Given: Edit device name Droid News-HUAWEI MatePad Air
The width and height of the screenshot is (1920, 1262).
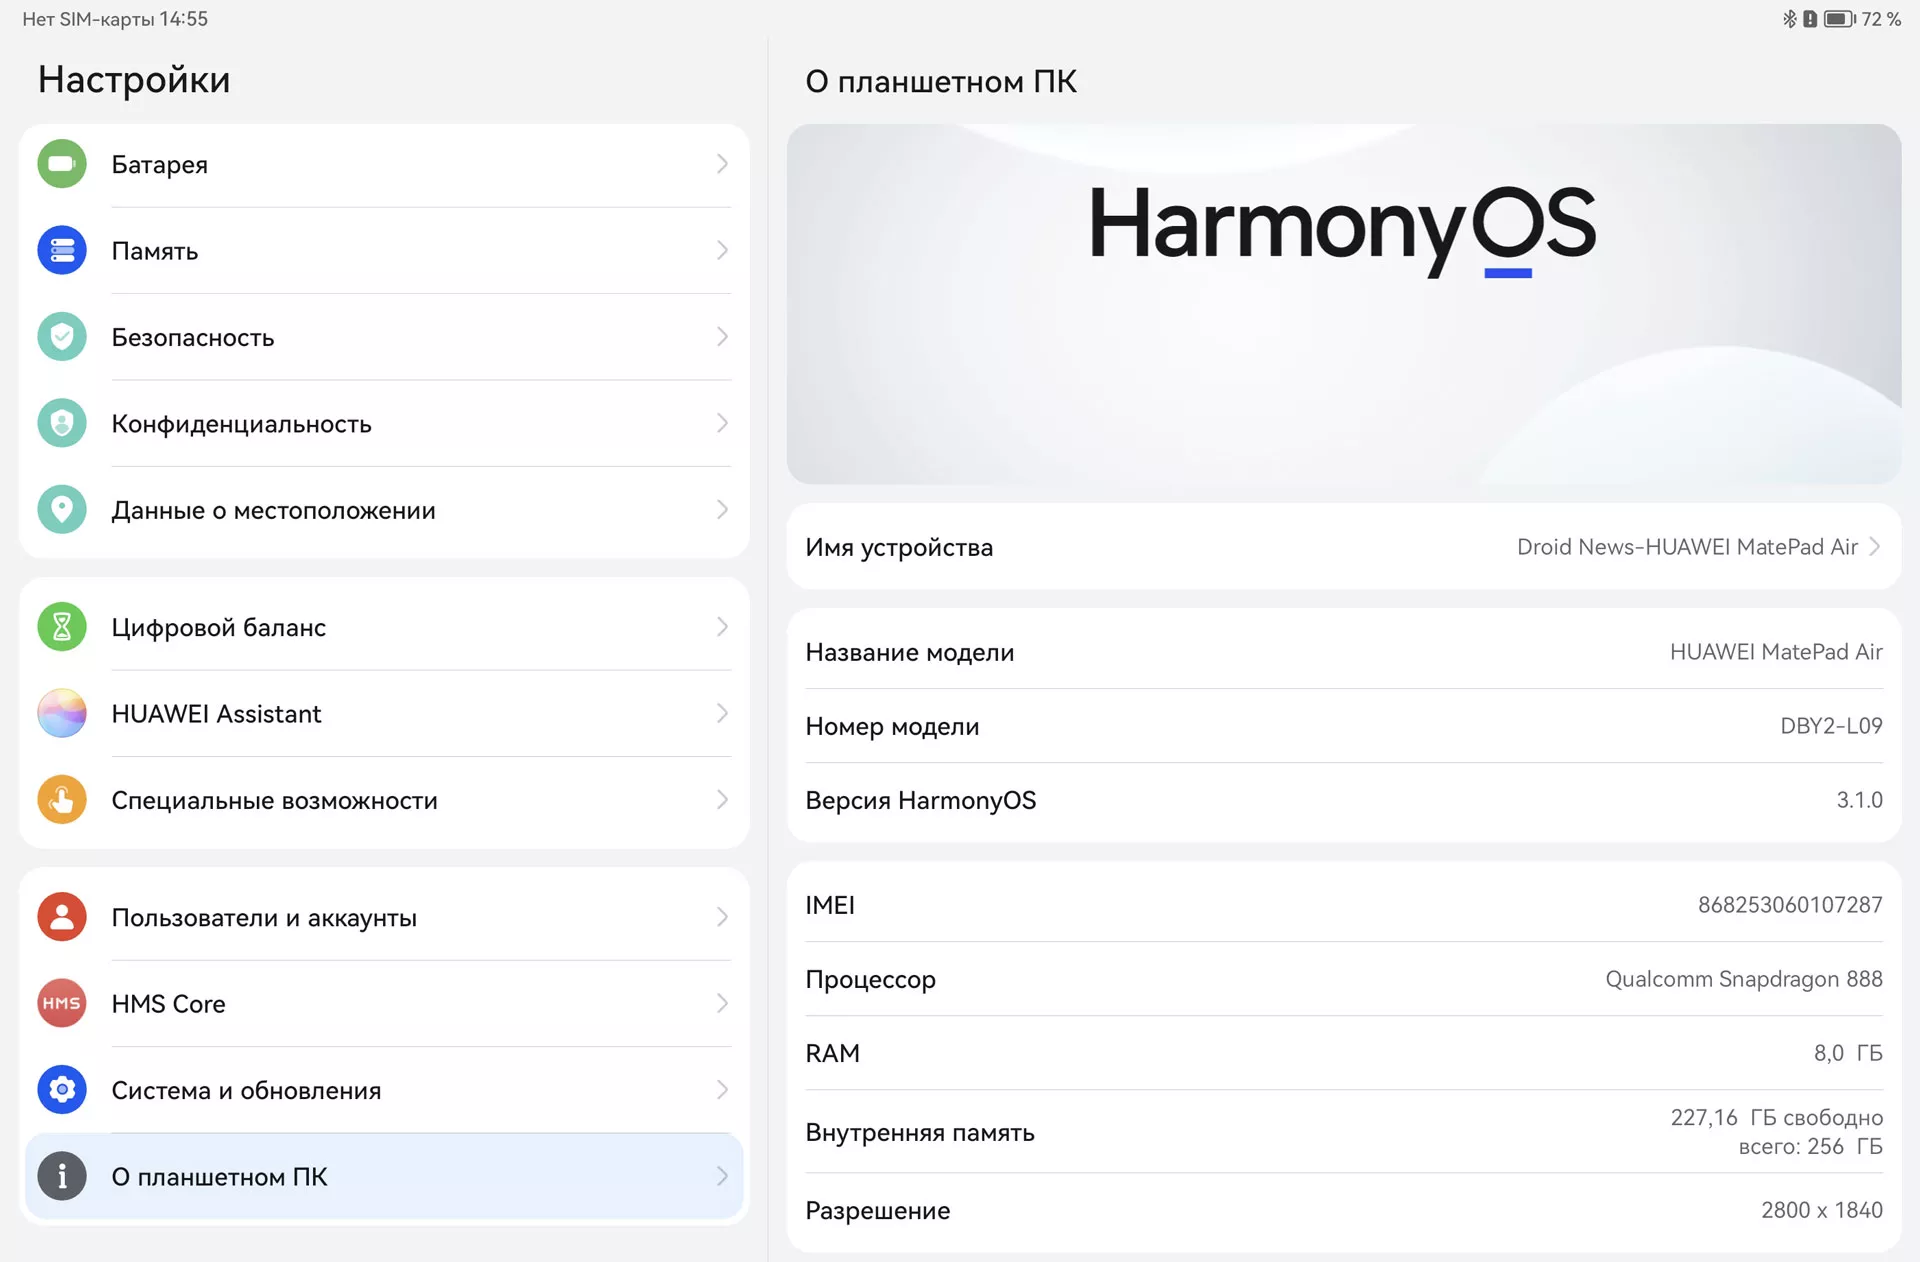Looking at the screenshot, I should point(1343,547).
